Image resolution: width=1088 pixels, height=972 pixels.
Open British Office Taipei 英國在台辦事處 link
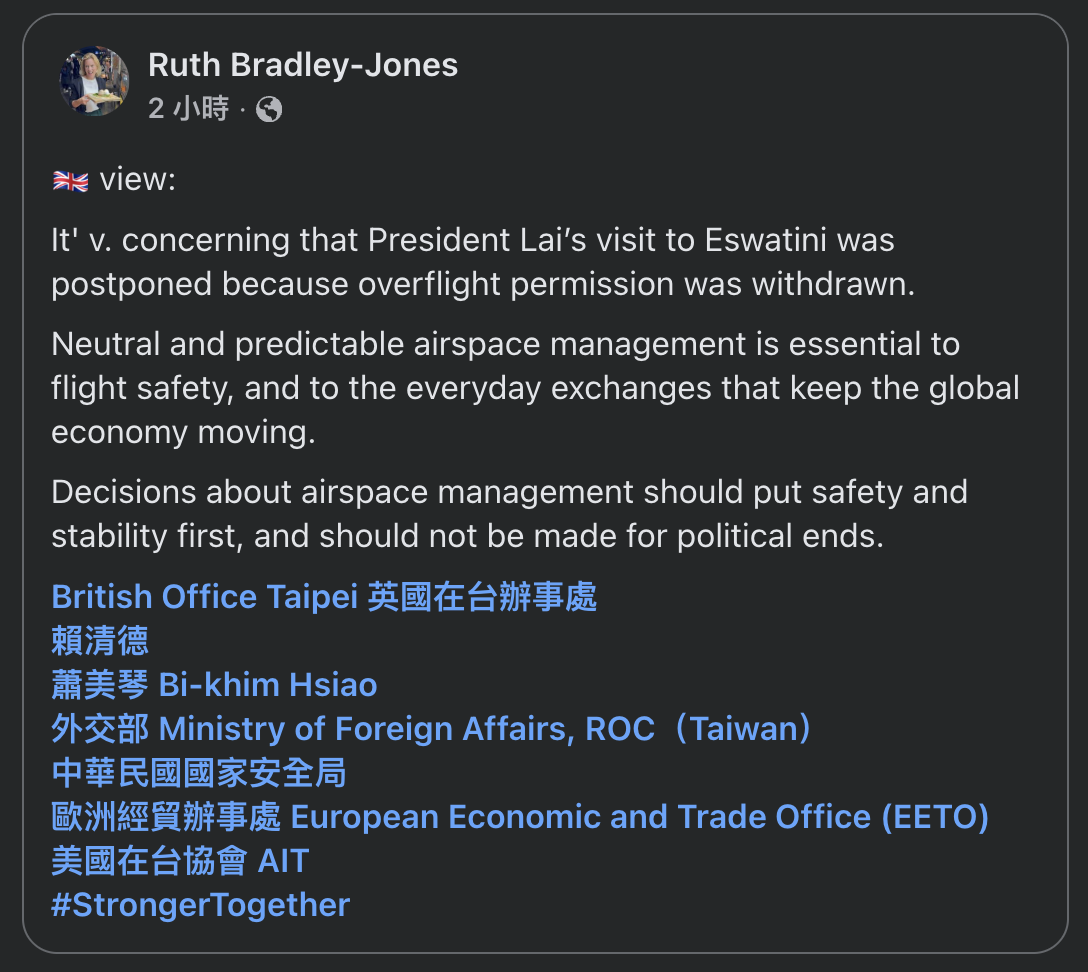click(324, 597)
